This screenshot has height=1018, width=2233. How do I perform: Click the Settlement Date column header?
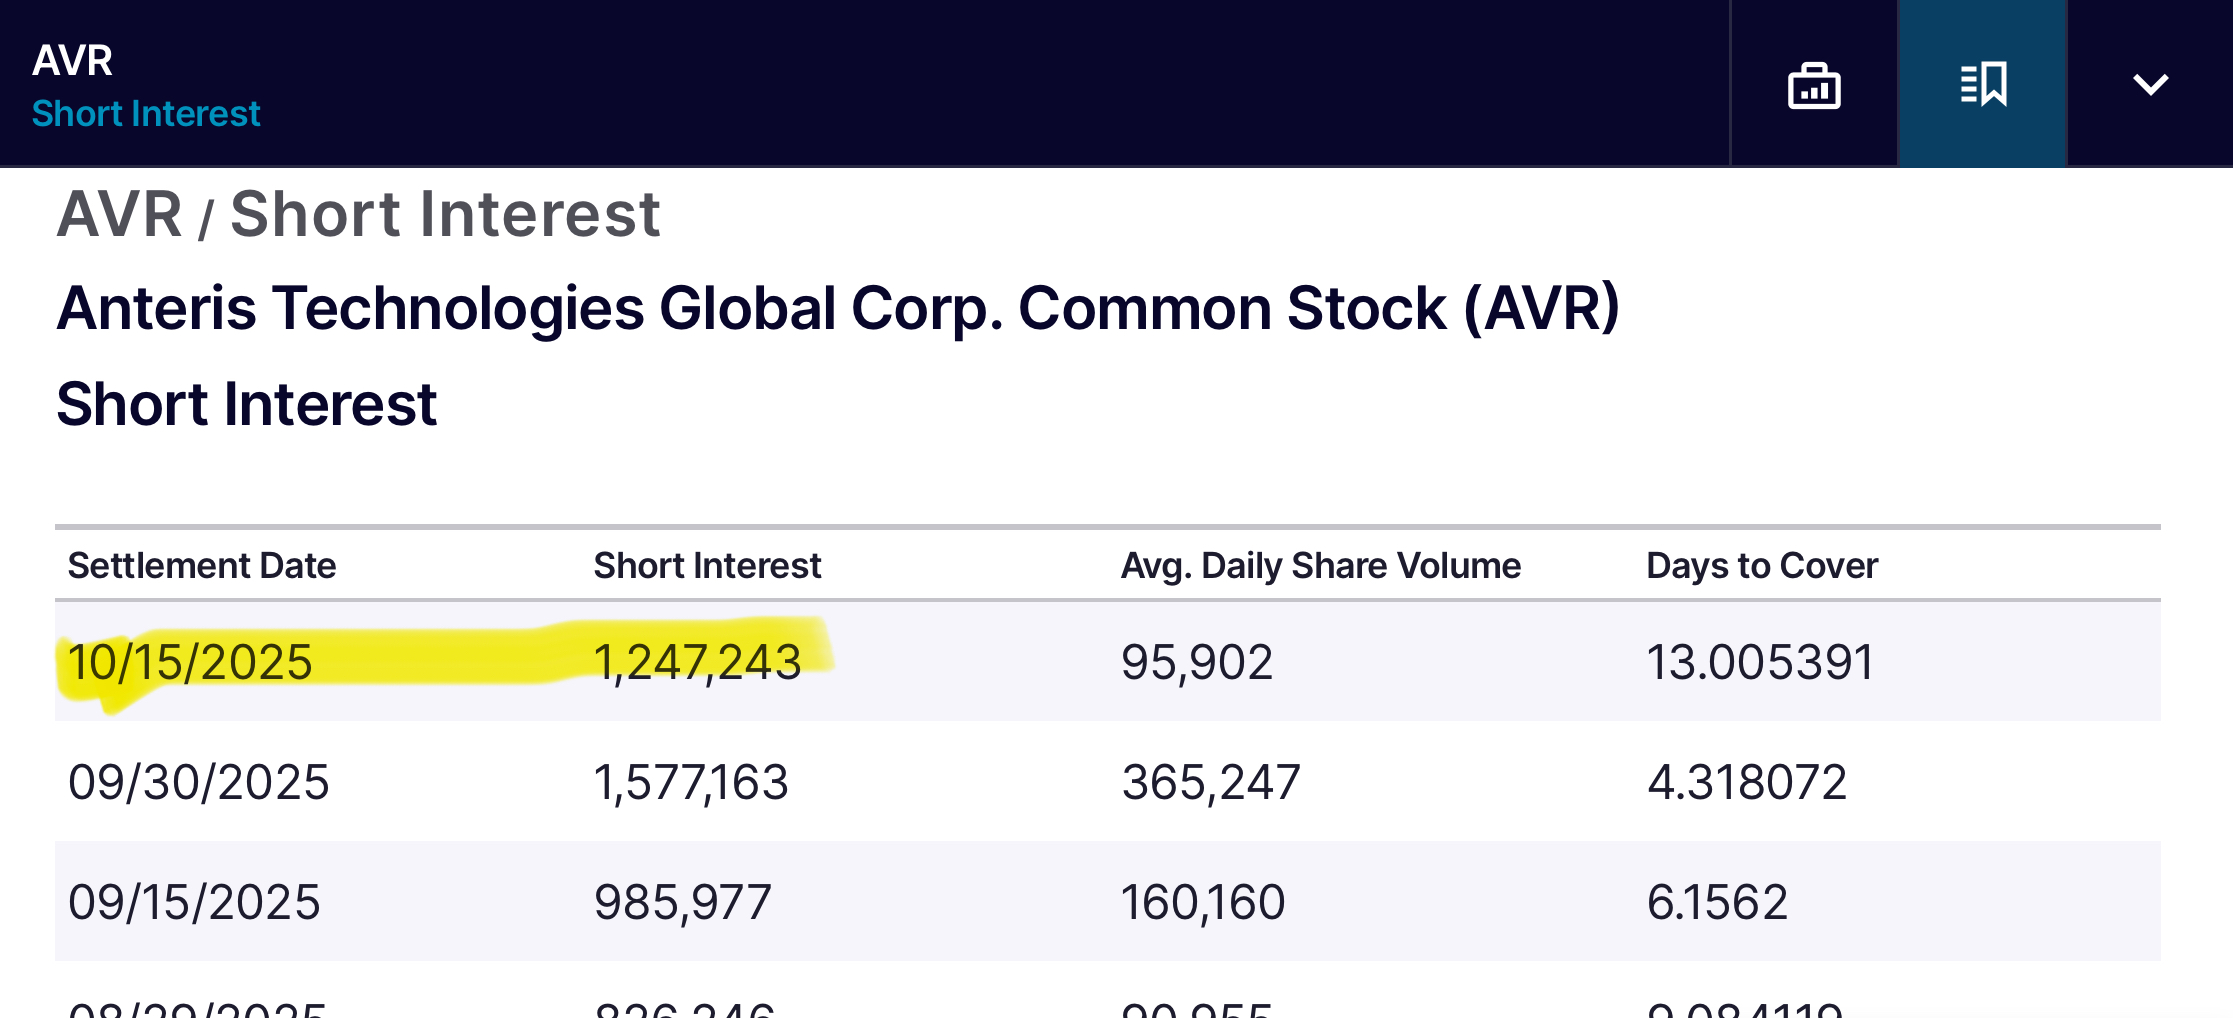coord(202,566)
